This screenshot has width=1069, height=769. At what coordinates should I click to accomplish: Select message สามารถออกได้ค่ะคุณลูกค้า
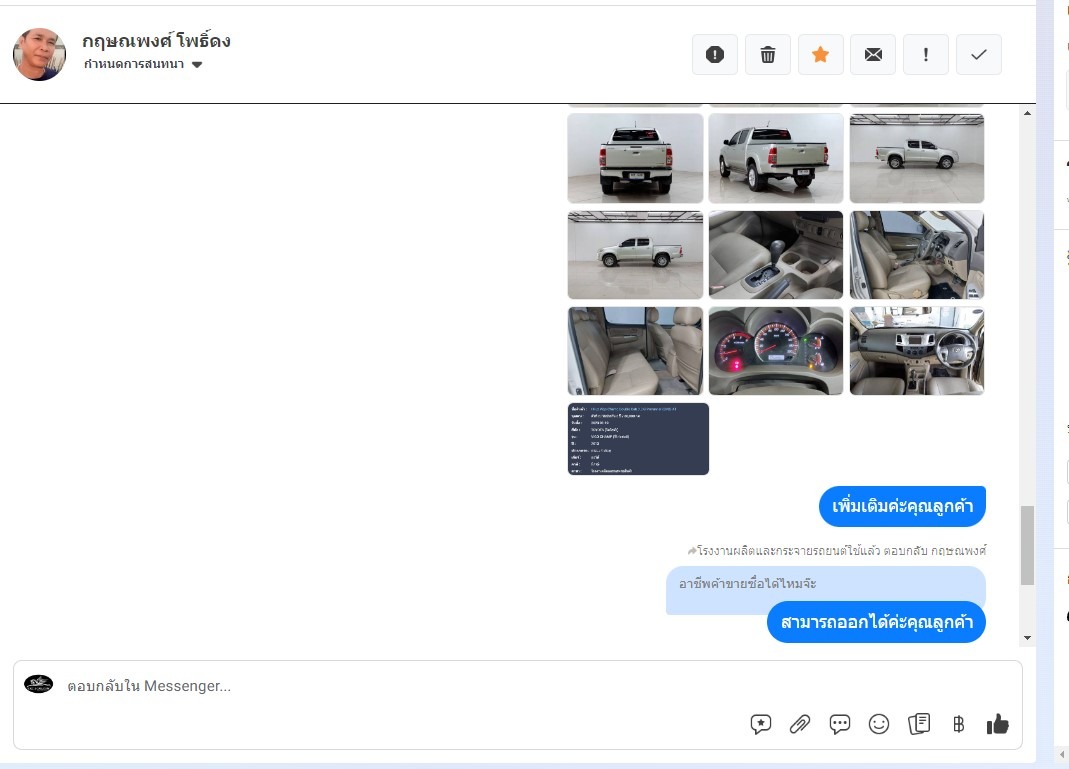(x=876, y=622)
